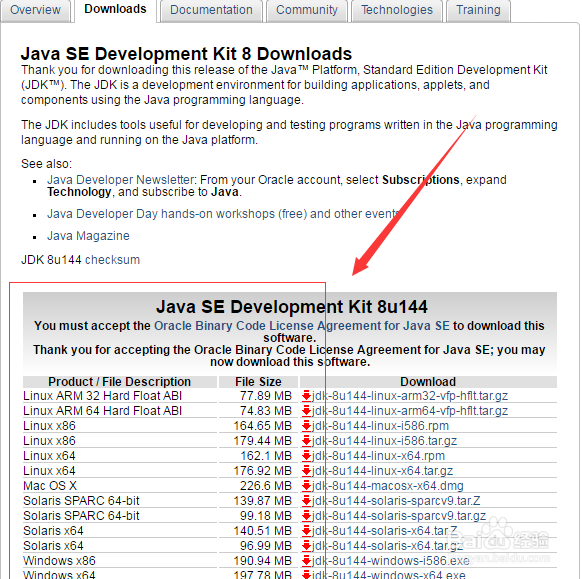
Task: Click the Mac OS X row label
Action: tap(50, 485)
